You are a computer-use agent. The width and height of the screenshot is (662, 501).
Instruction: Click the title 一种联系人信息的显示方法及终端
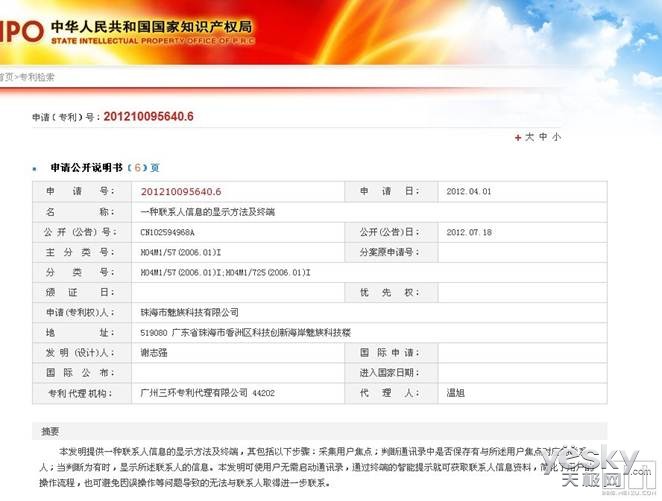[x=207, y=212]
